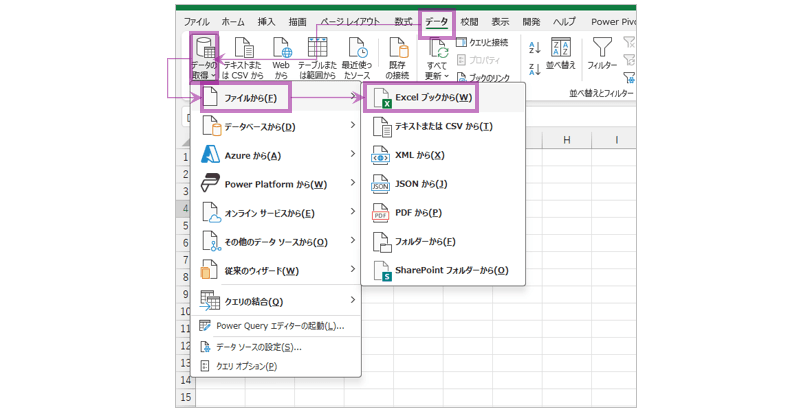This screenshot has width=807, height=414.
Task: Select column I header
Action: click(616, 140)
